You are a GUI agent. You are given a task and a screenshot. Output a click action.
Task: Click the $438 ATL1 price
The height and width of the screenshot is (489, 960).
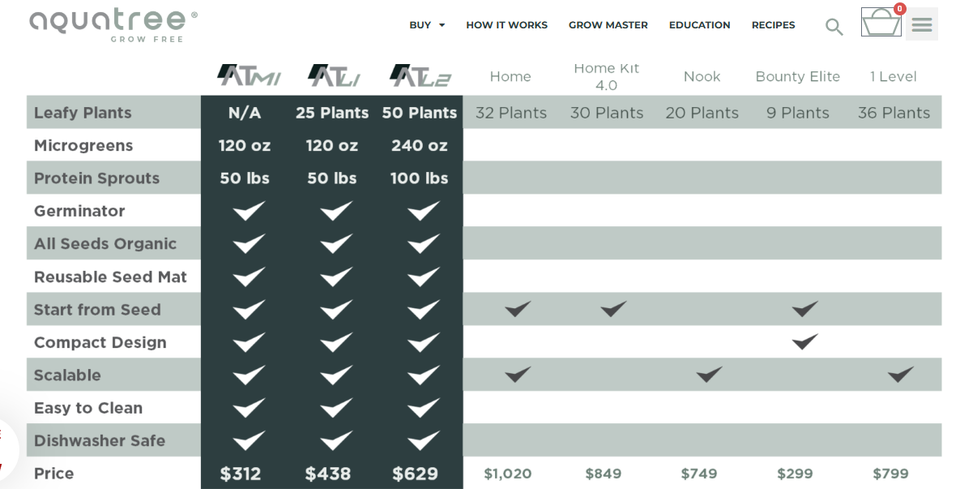pyautogui.click(x=328, y=474)
